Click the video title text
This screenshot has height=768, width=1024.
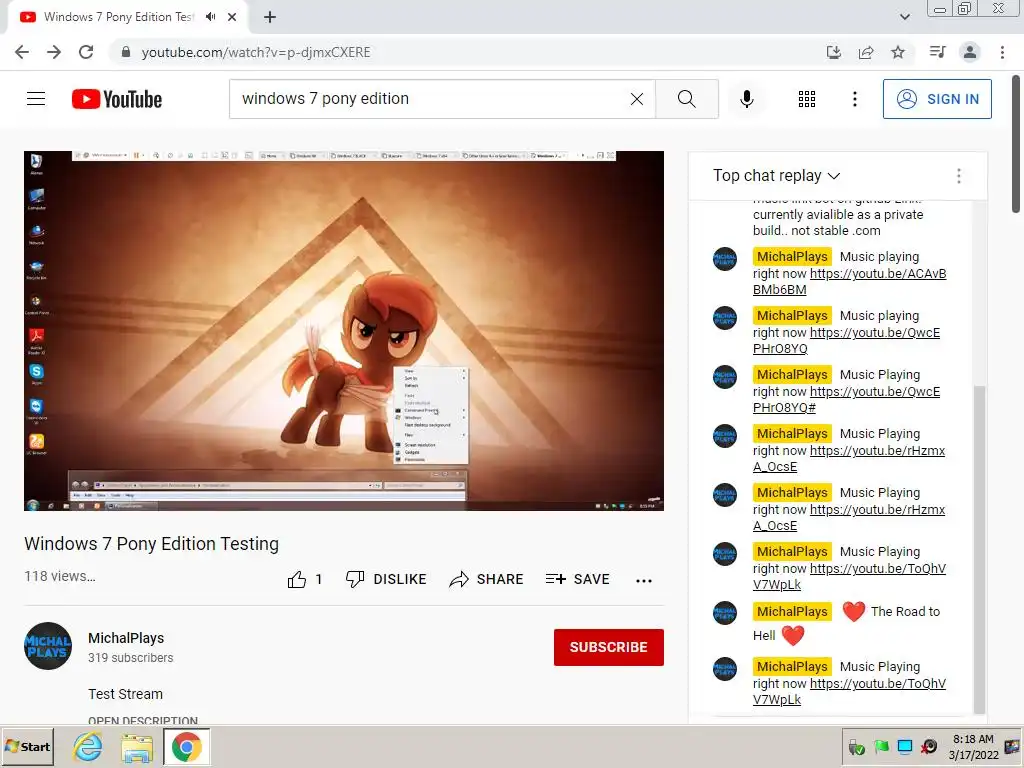pos(152,544)
